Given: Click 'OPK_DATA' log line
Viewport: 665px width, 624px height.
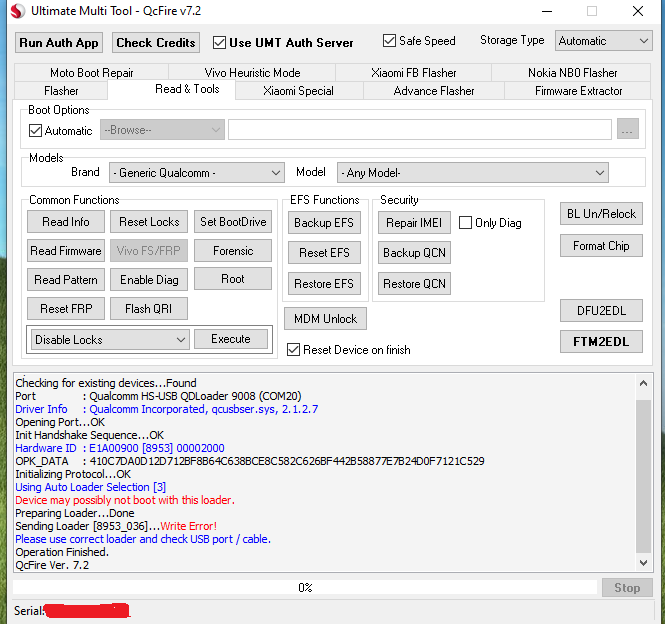Looking at the screenshot, I should tap(250, 461).
